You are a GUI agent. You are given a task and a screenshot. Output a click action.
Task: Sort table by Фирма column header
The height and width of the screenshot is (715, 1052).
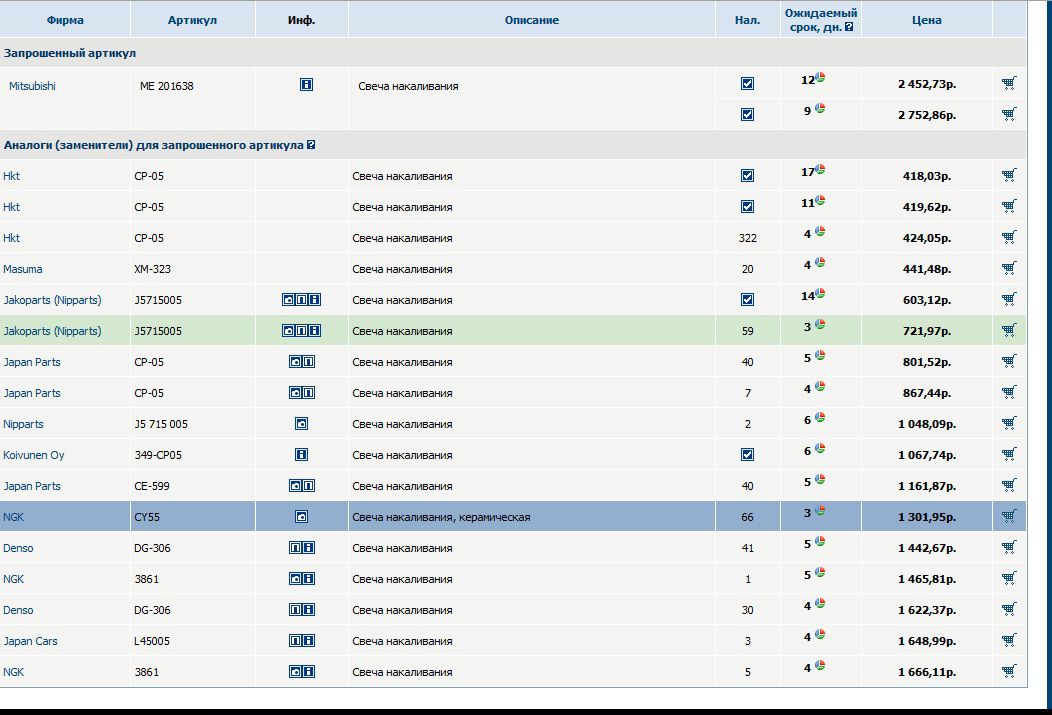pos(65,20)
